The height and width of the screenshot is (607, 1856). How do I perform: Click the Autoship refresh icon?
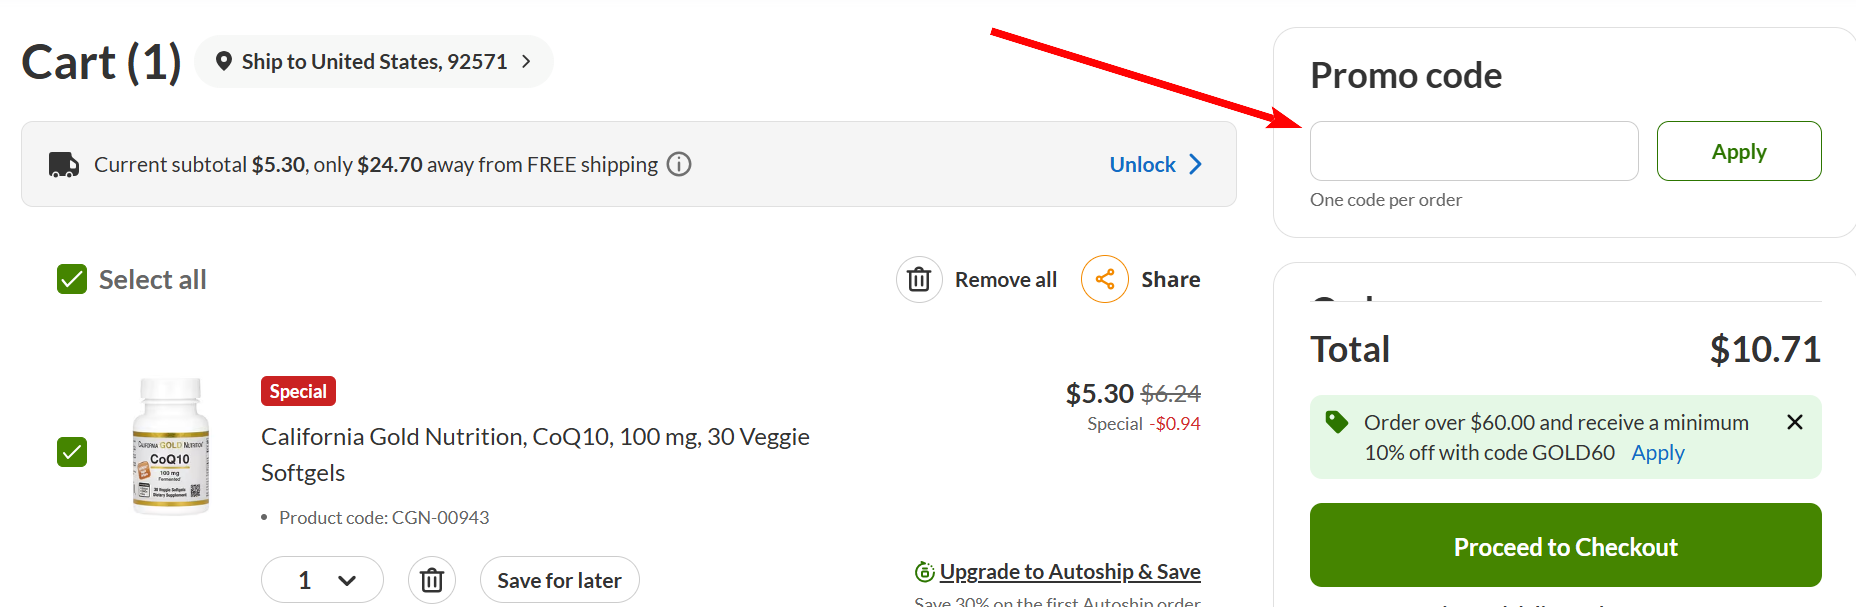click(x=925, y=572)
